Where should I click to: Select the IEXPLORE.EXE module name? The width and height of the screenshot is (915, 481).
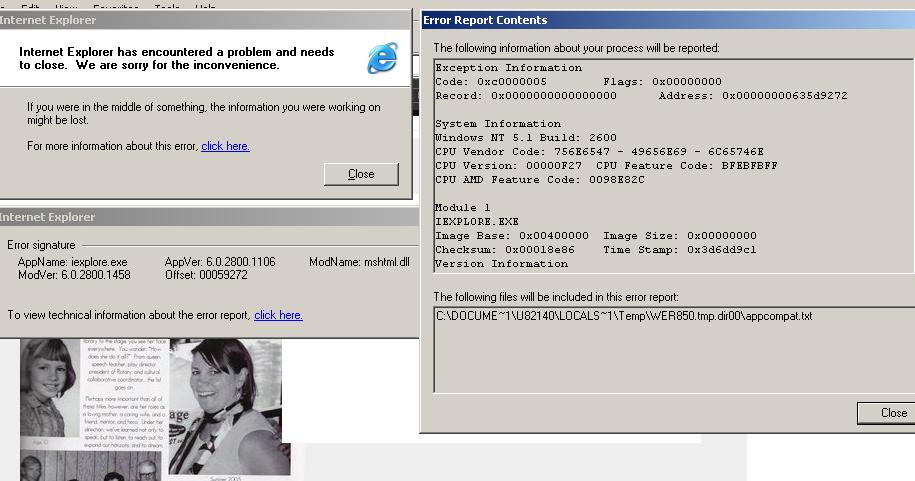[x=477, y=222]
